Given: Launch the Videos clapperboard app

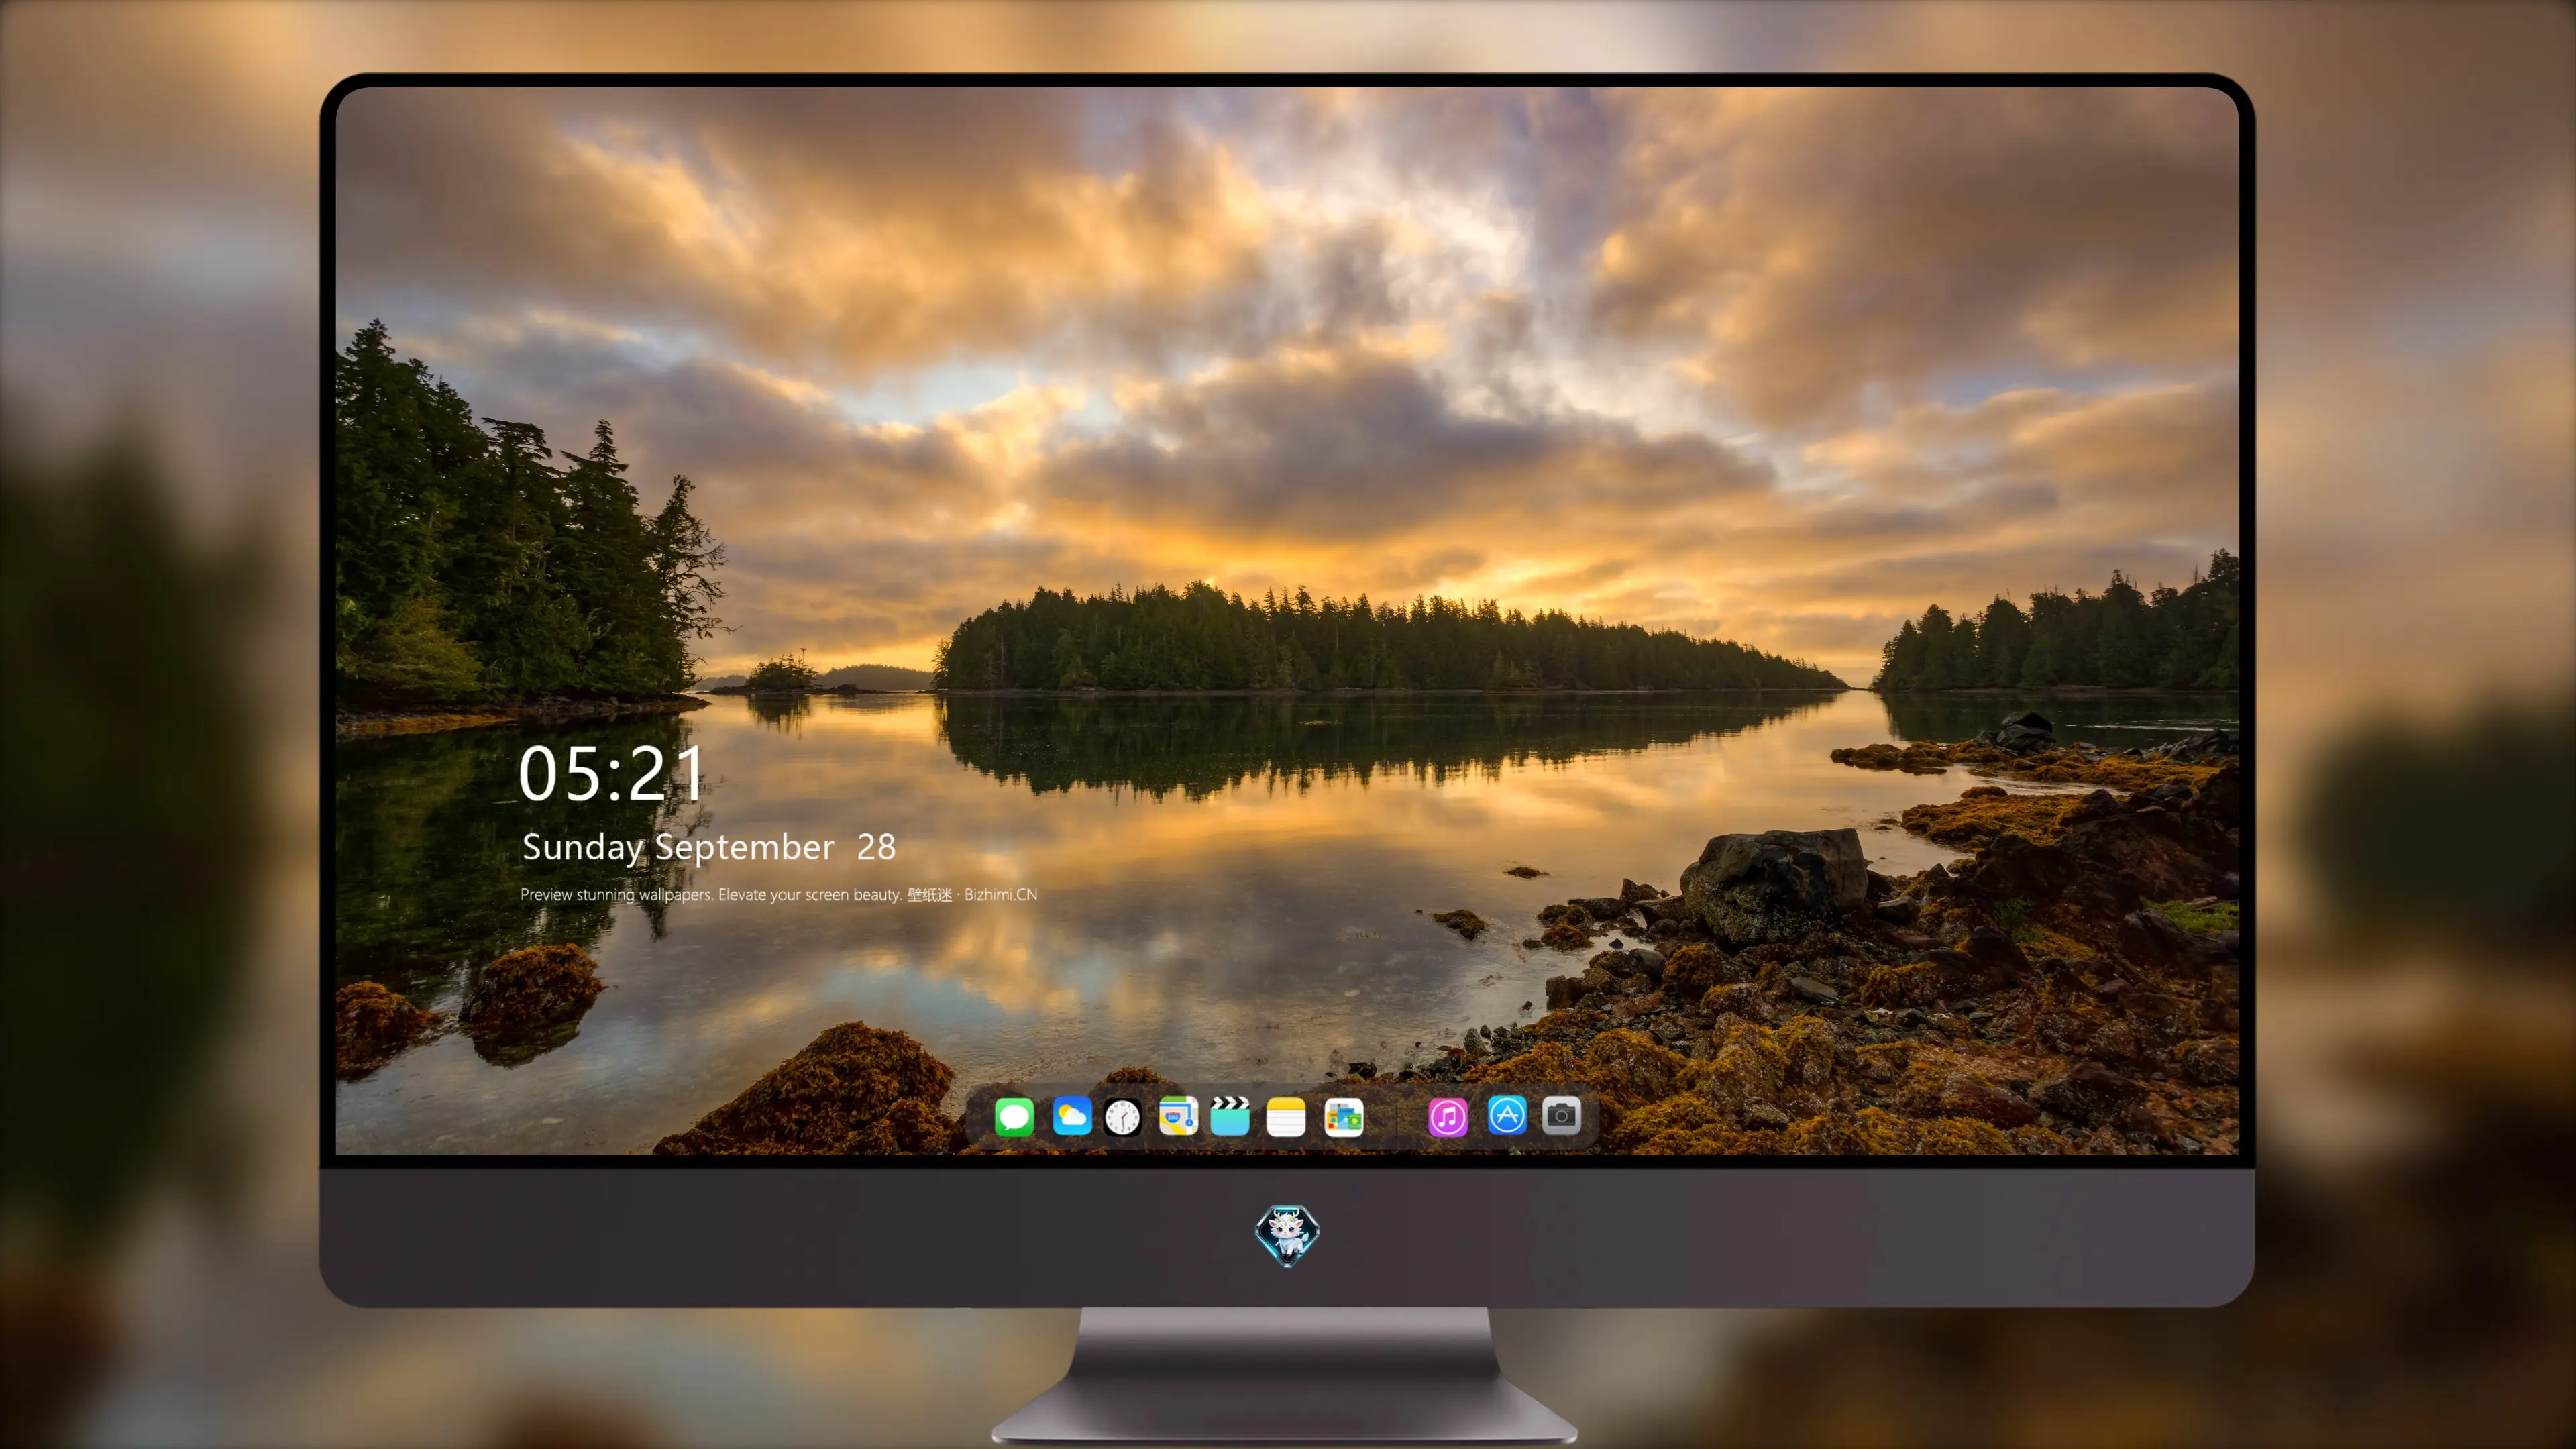Looking at the screenshot, I should coord(1230,1116).
